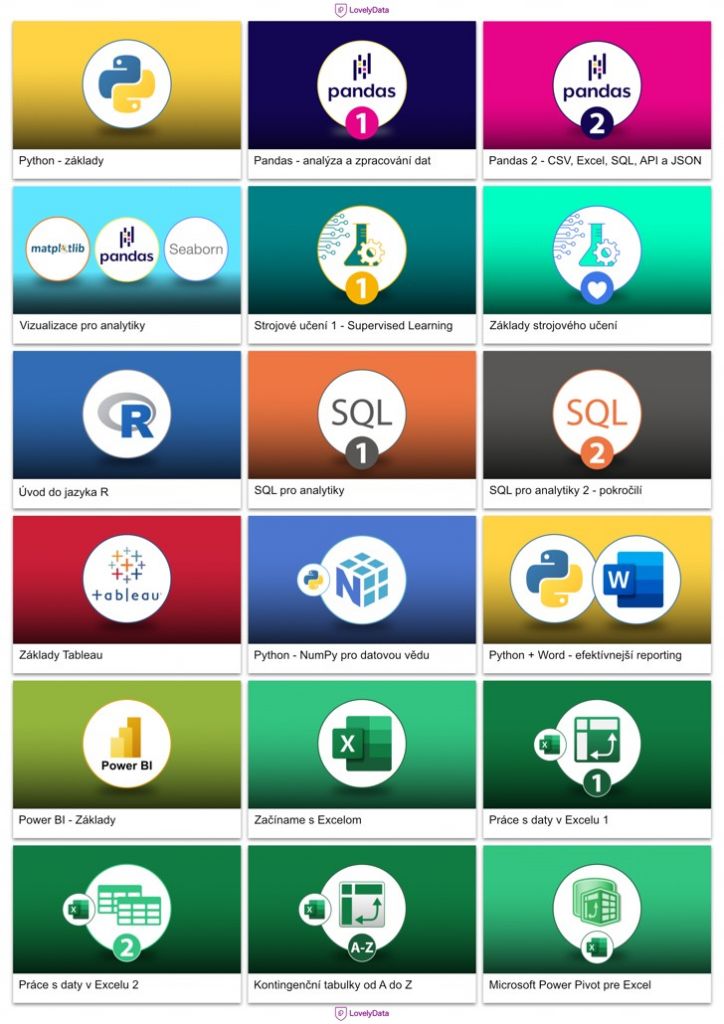
Task: Open "Základy strojového učení" course title
Action: pos(552,326)
